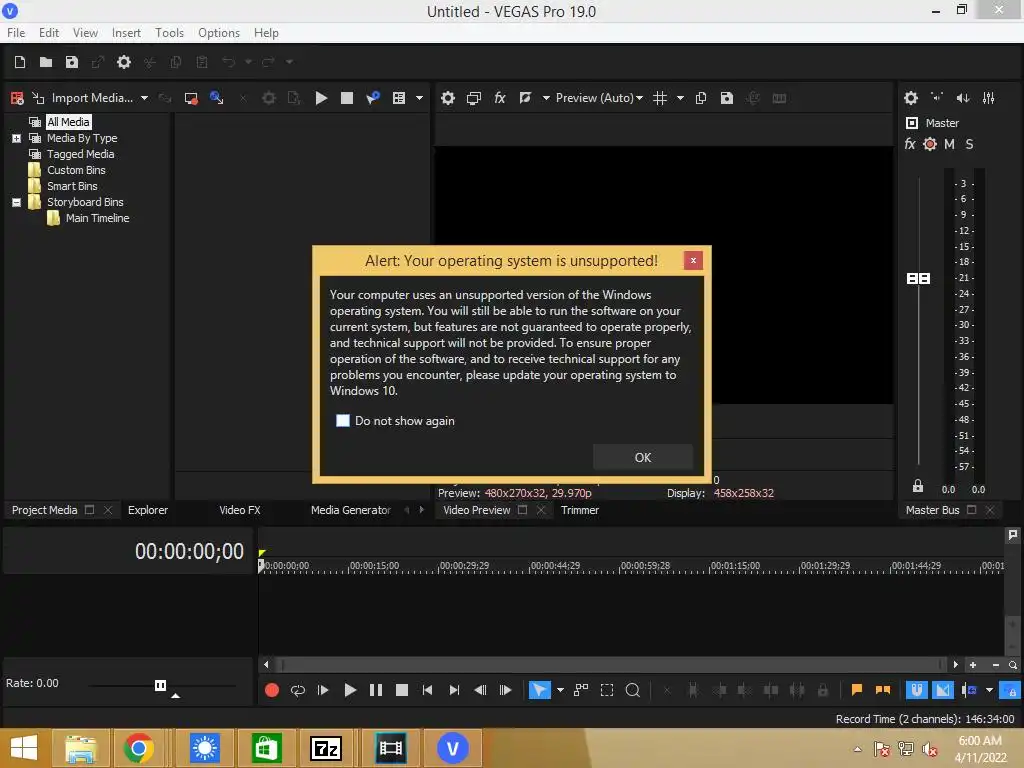The image size is (1024, 768).
Task: Collapse the Storyboard Bins node
Action: click(x=16, y=202)
